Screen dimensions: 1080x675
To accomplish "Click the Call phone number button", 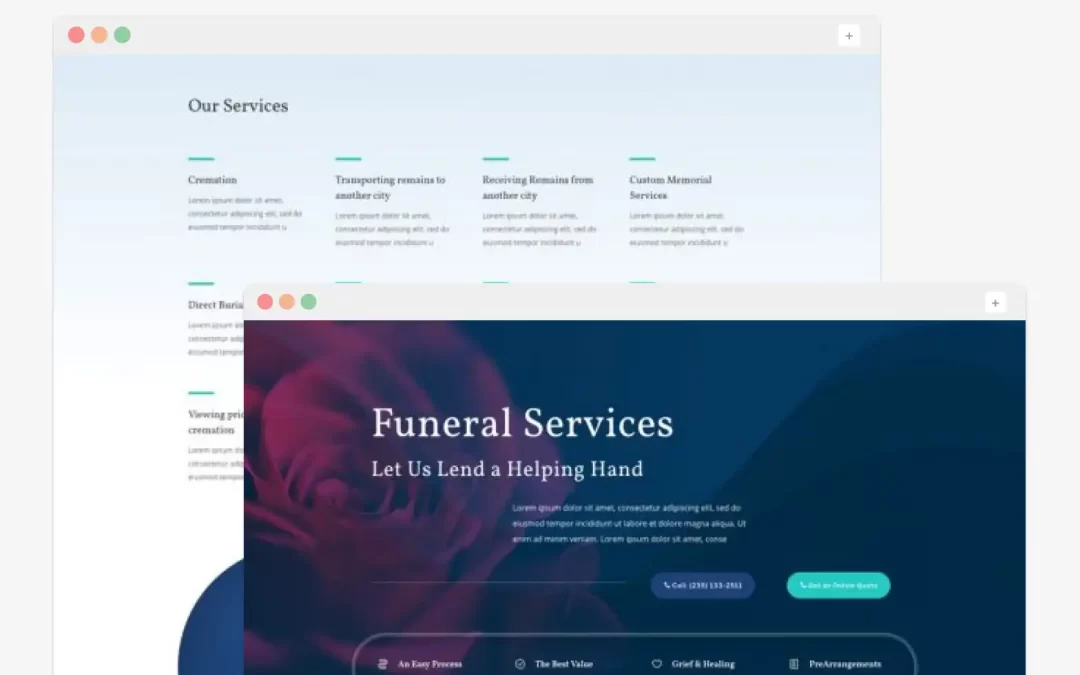I will pos(703,585).
